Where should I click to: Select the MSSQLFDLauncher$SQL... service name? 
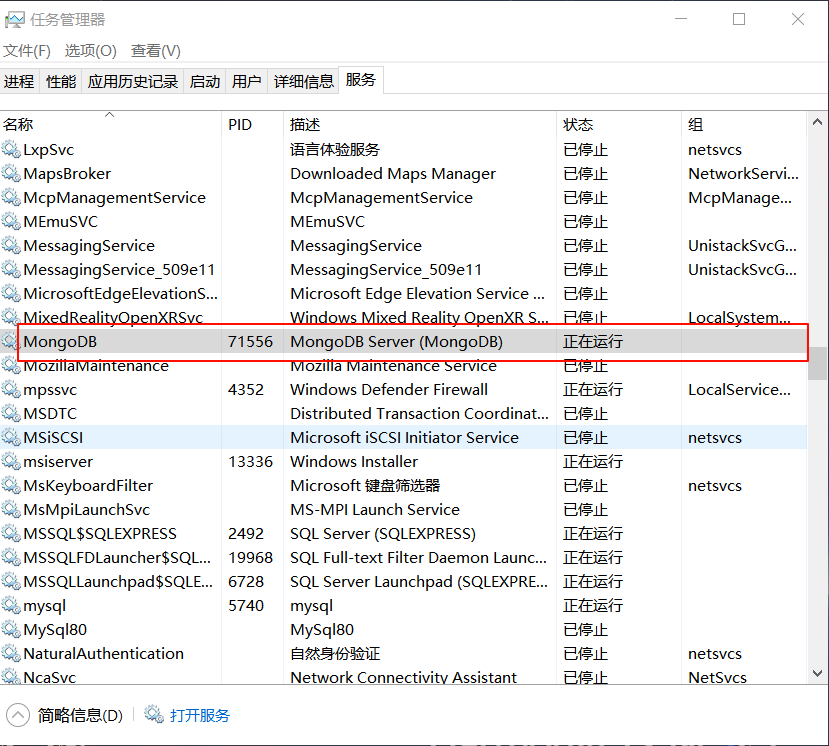(117, 557)
